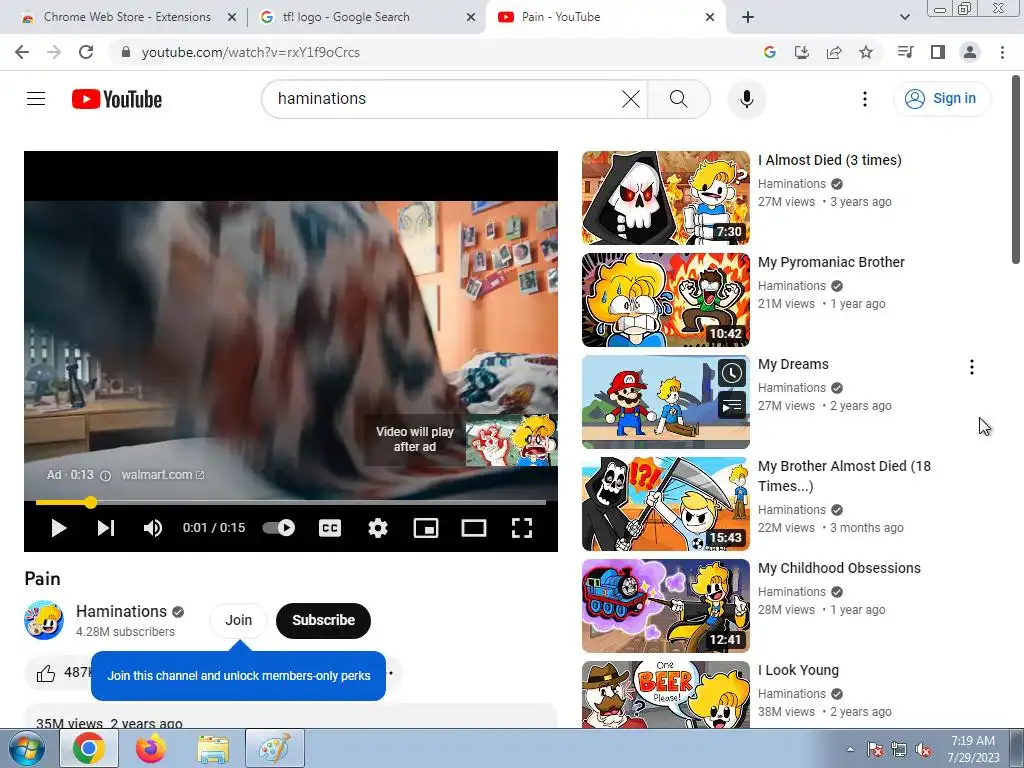
Task: Open the YouTube hamburger guide menu
Action: coord(36,99)
